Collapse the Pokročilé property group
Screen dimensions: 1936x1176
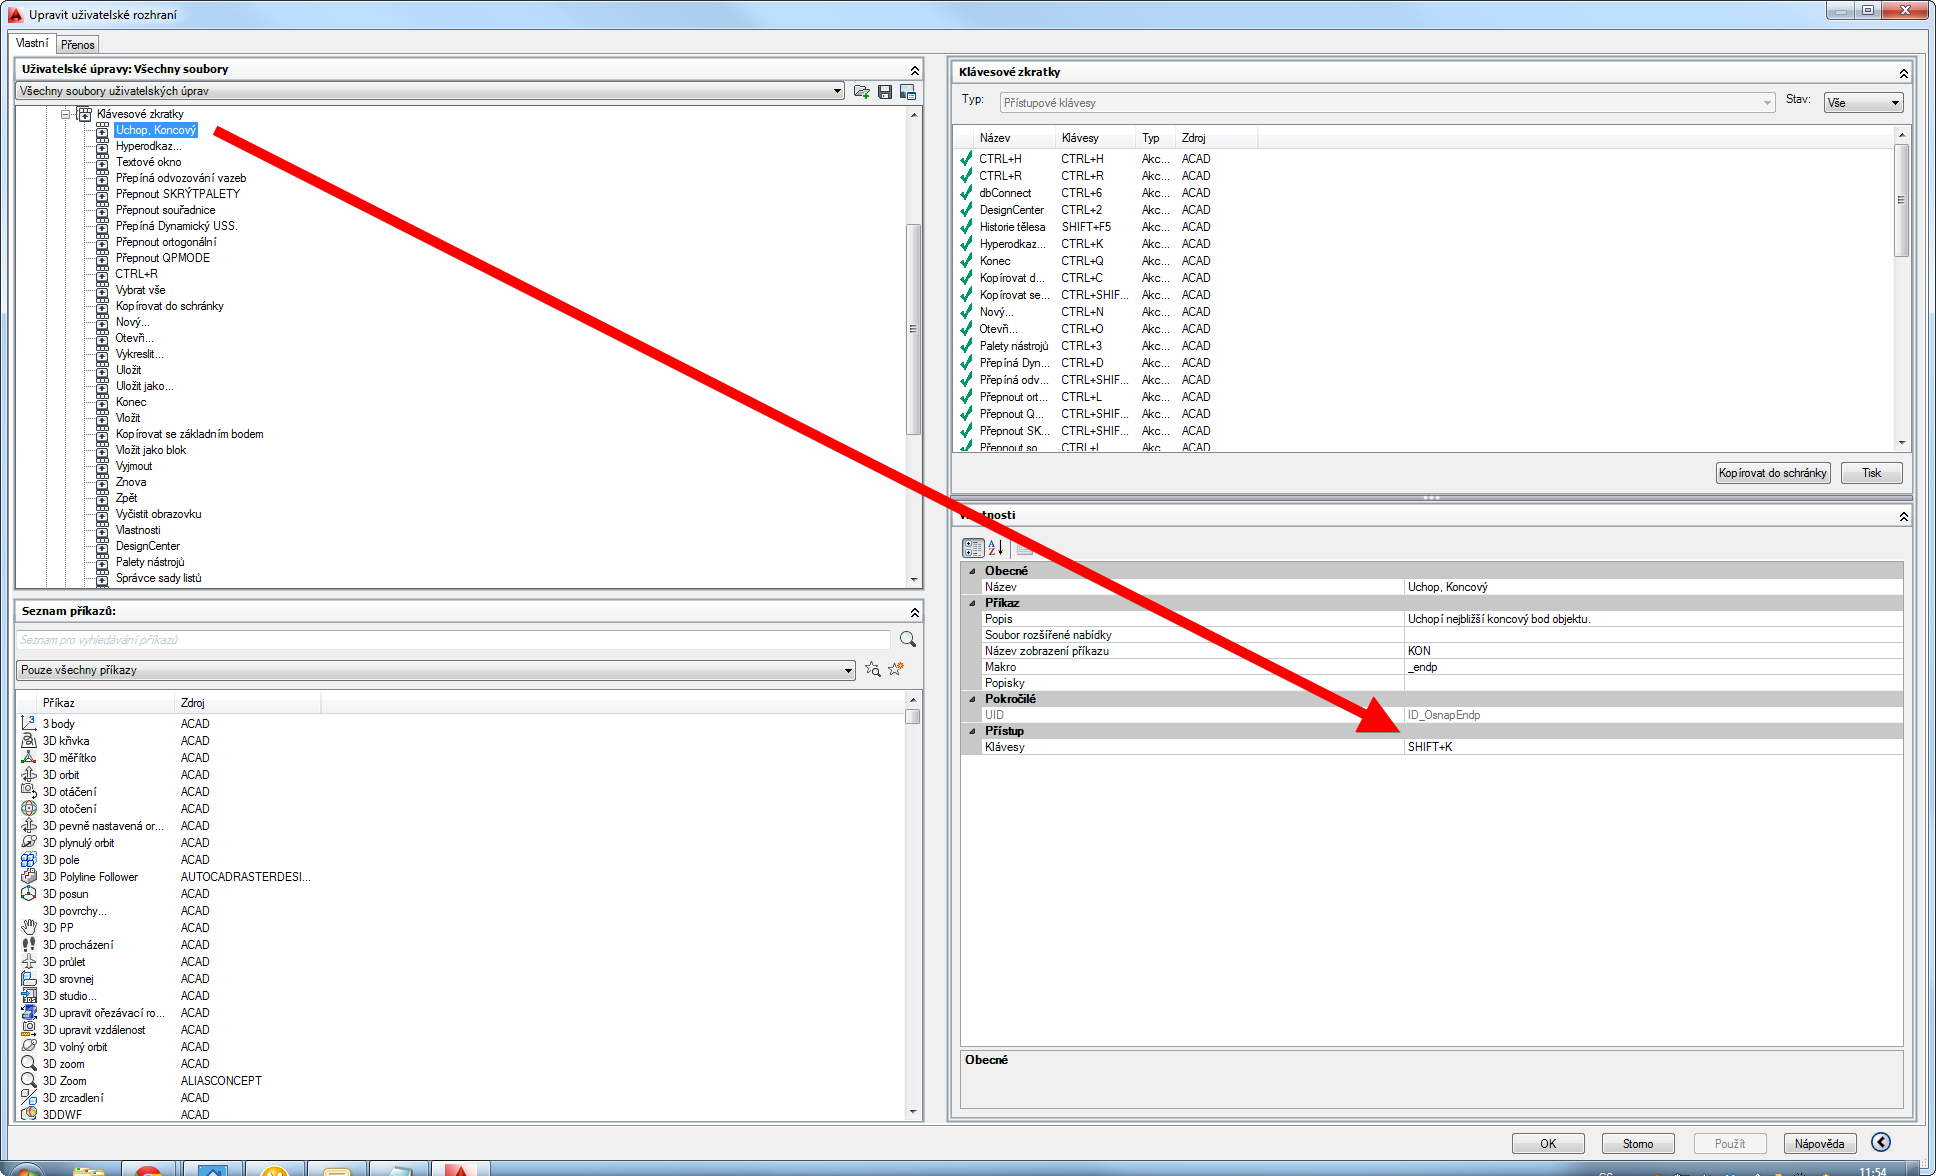[x=972, y=699]
